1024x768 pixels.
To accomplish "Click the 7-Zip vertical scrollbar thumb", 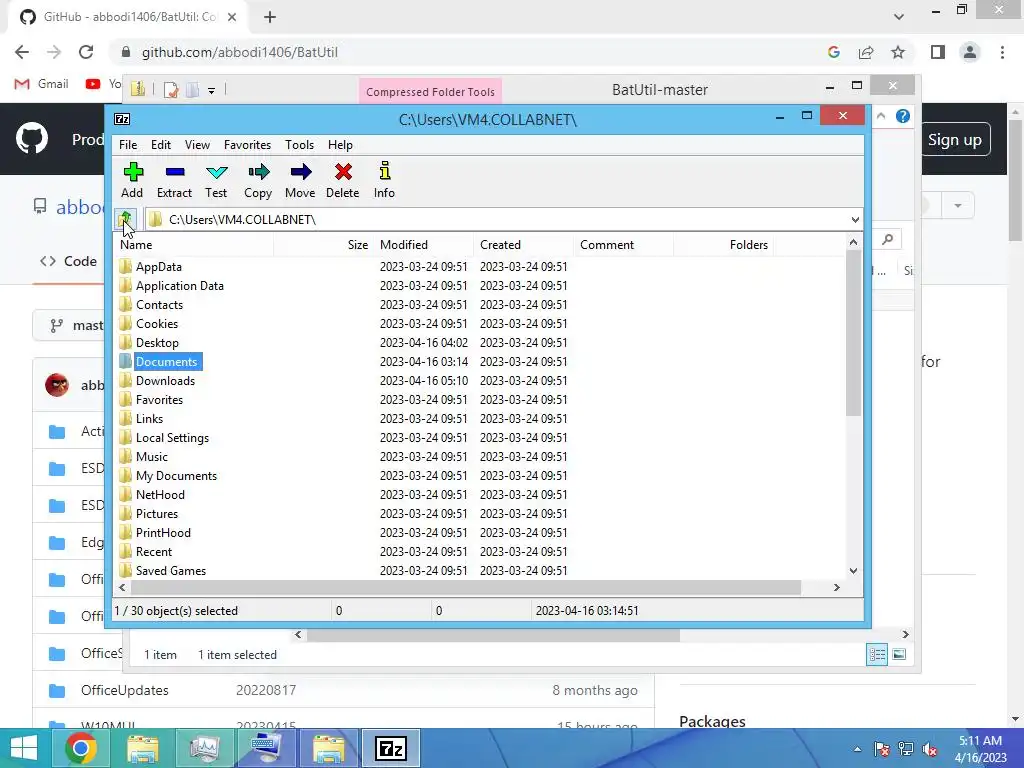I will pyautogui.click(x=854, y=333).
